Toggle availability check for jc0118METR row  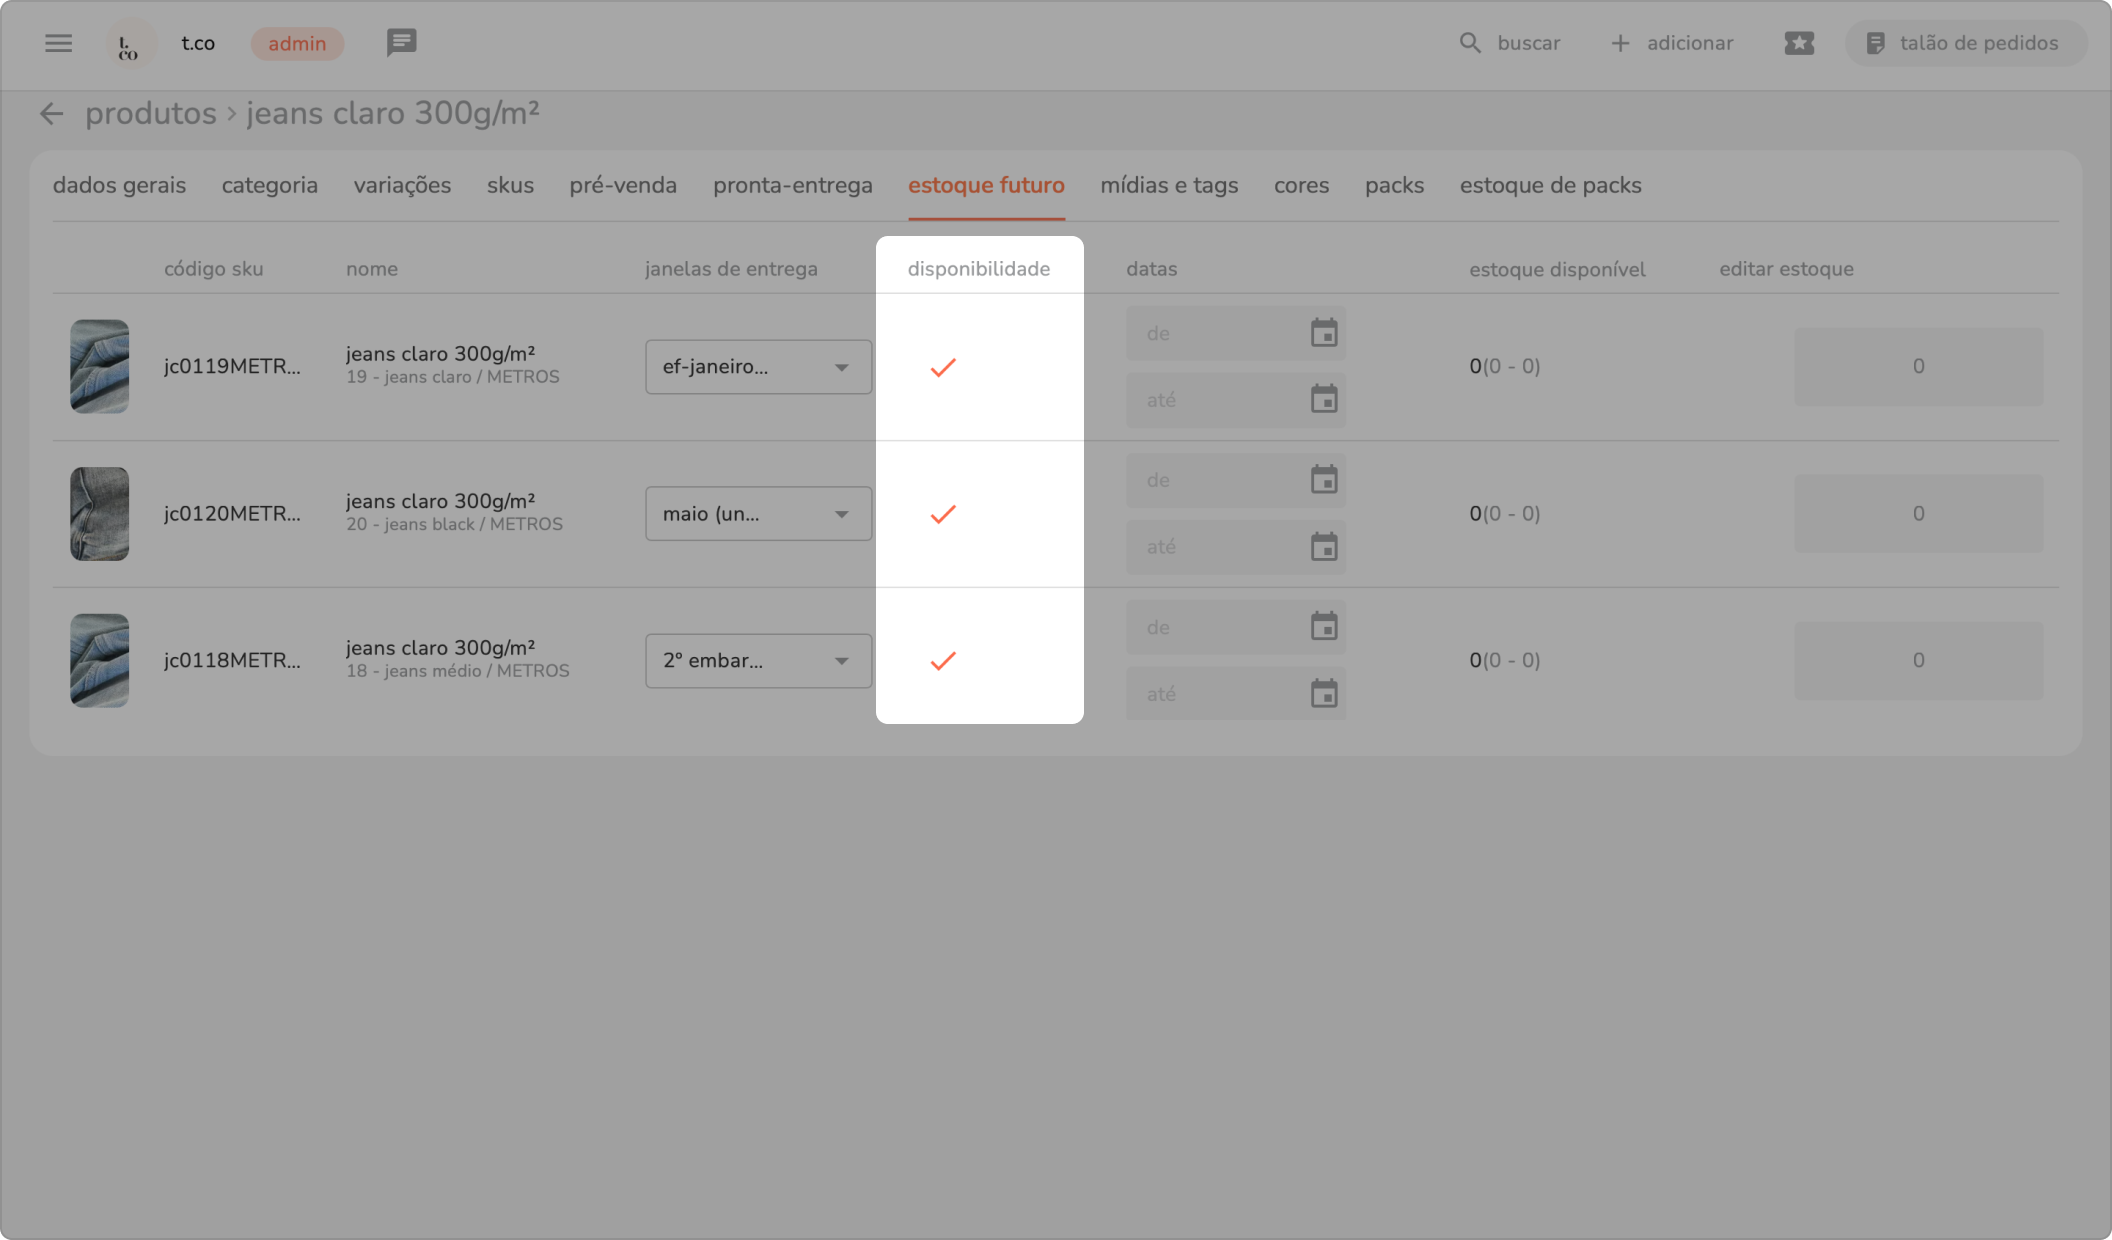[943, 661]
